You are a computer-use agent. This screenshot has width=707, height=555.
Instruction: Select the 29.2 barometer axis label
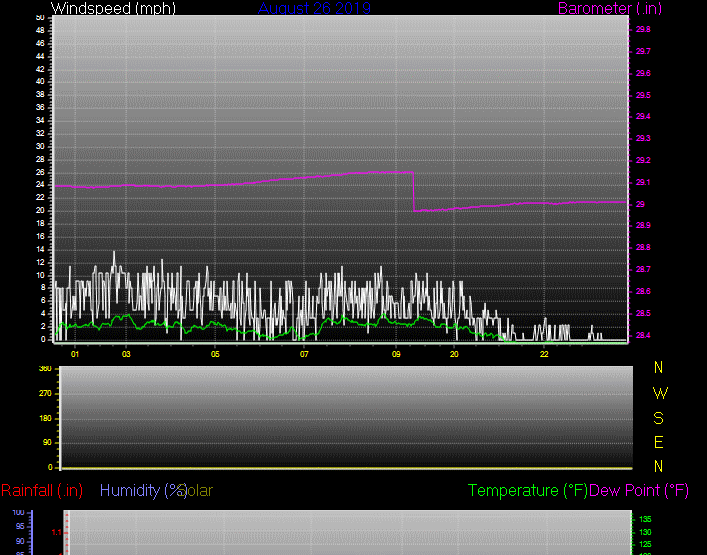coord(643,161)
